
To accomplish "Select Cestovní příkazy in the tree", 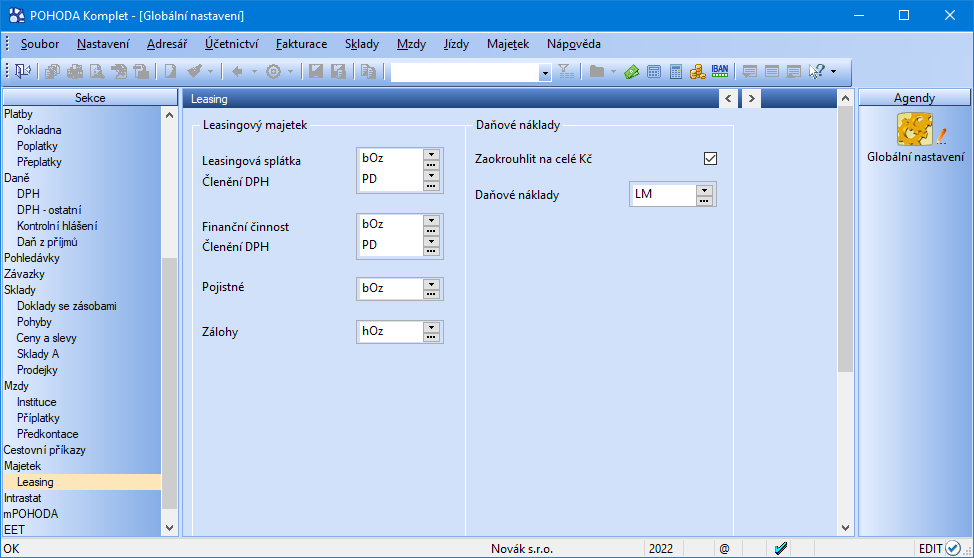I will tap(45, 450).
